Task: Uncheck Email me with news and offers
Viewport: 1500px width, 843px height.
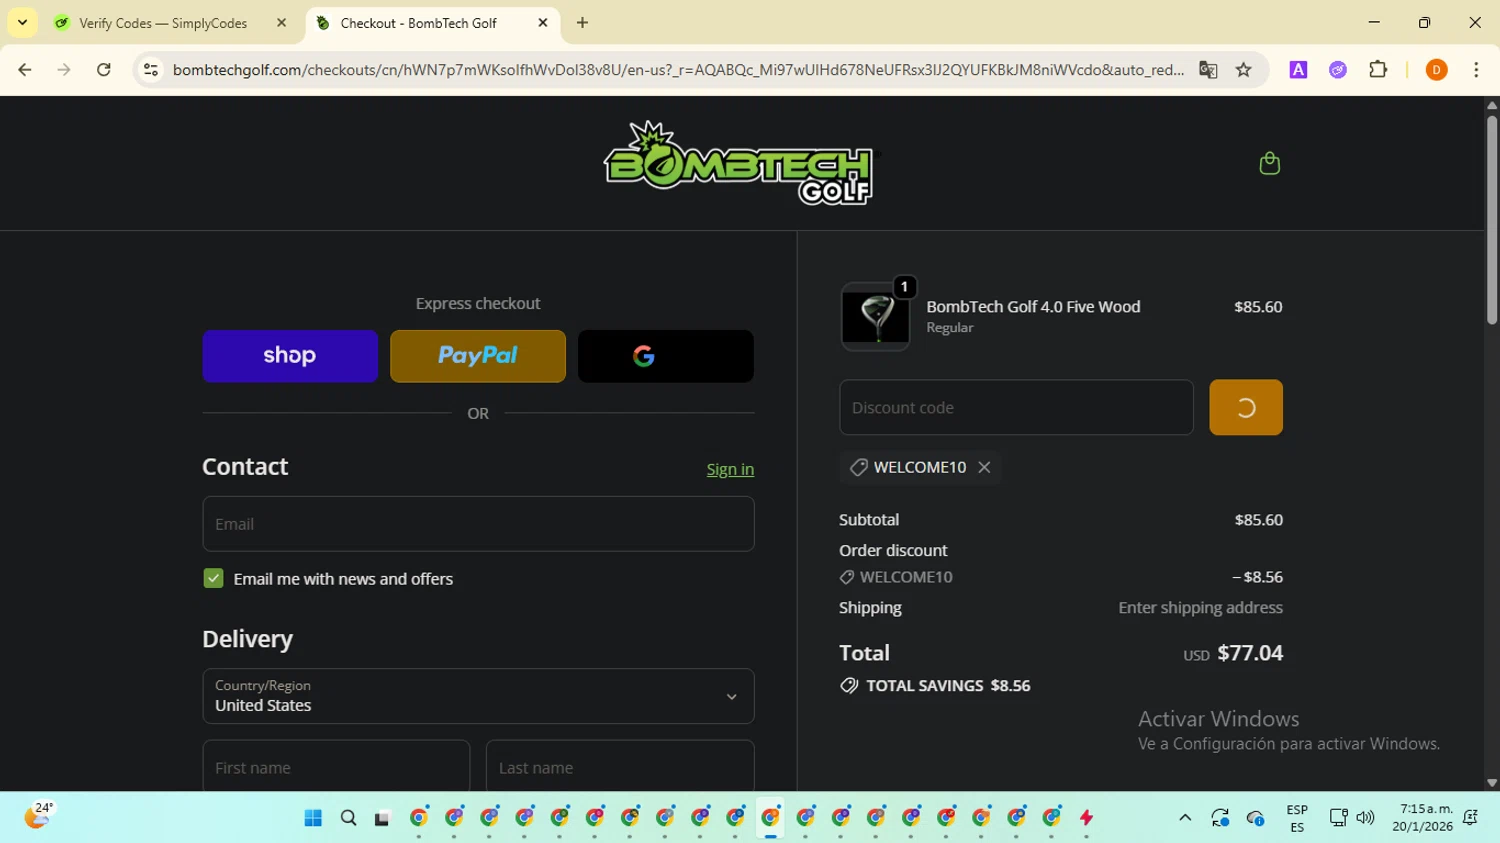Action: [213, 579]
